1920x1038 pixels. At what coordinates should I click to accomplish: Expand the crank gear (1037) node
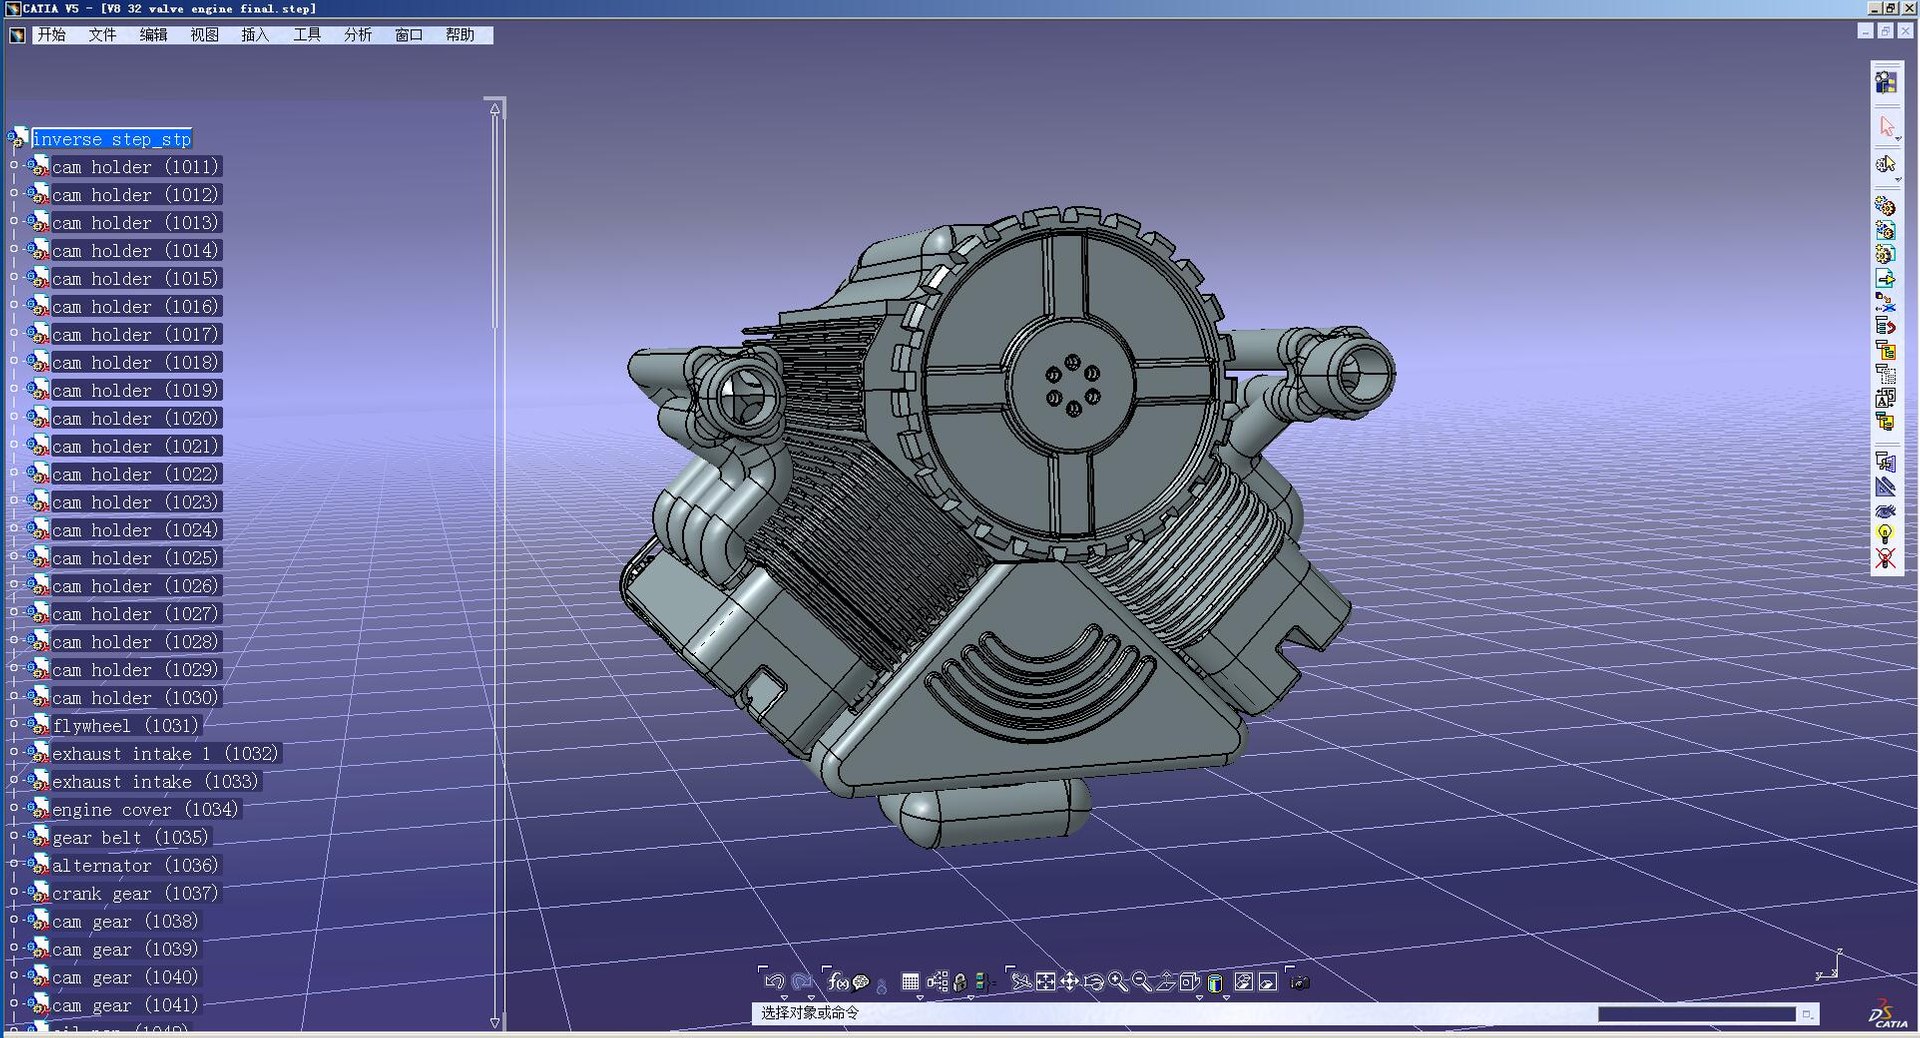[x=14, y=892]
